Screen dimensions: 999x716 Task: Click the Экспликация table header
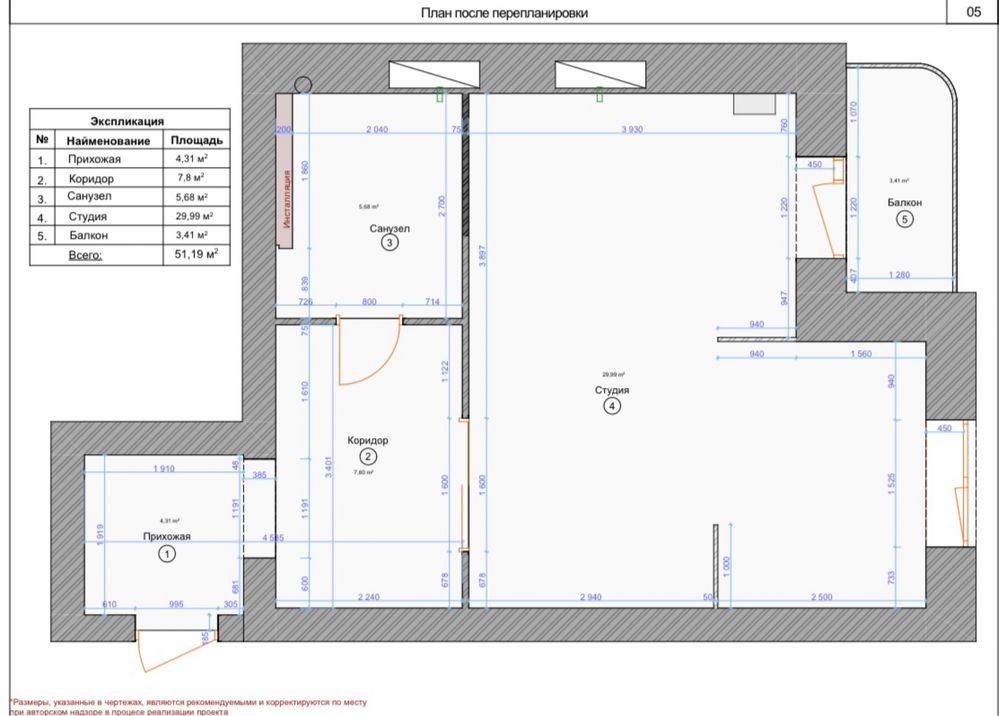point(127,121)
